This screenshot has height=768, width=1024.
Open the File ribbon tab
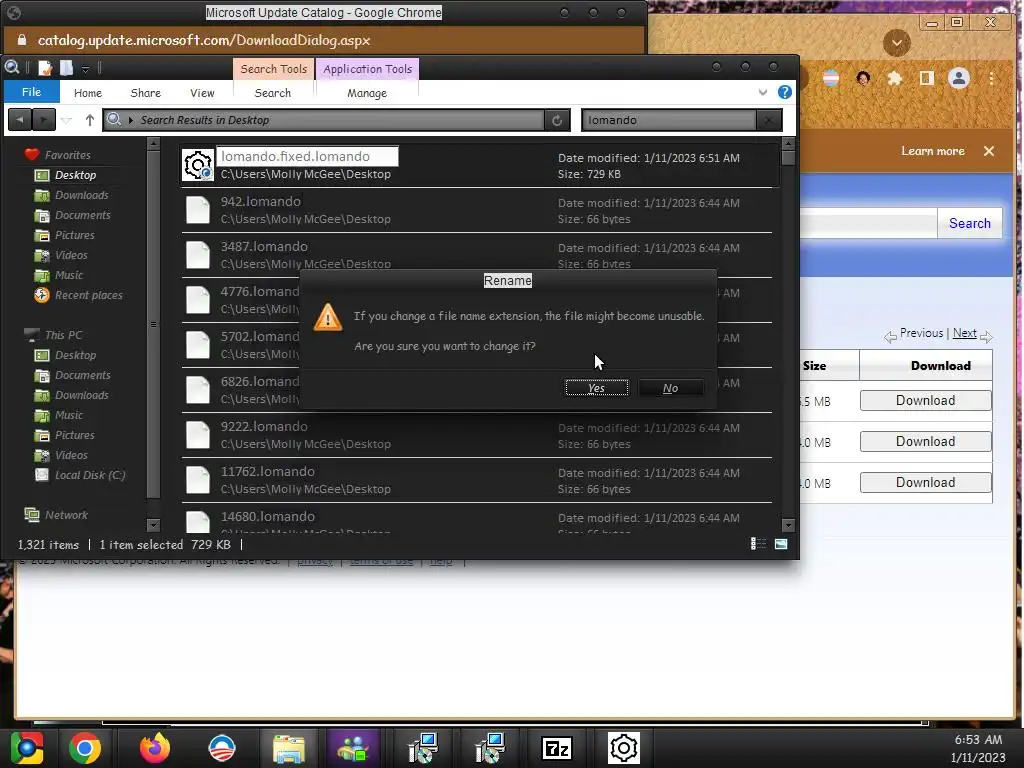pos(31,92)
